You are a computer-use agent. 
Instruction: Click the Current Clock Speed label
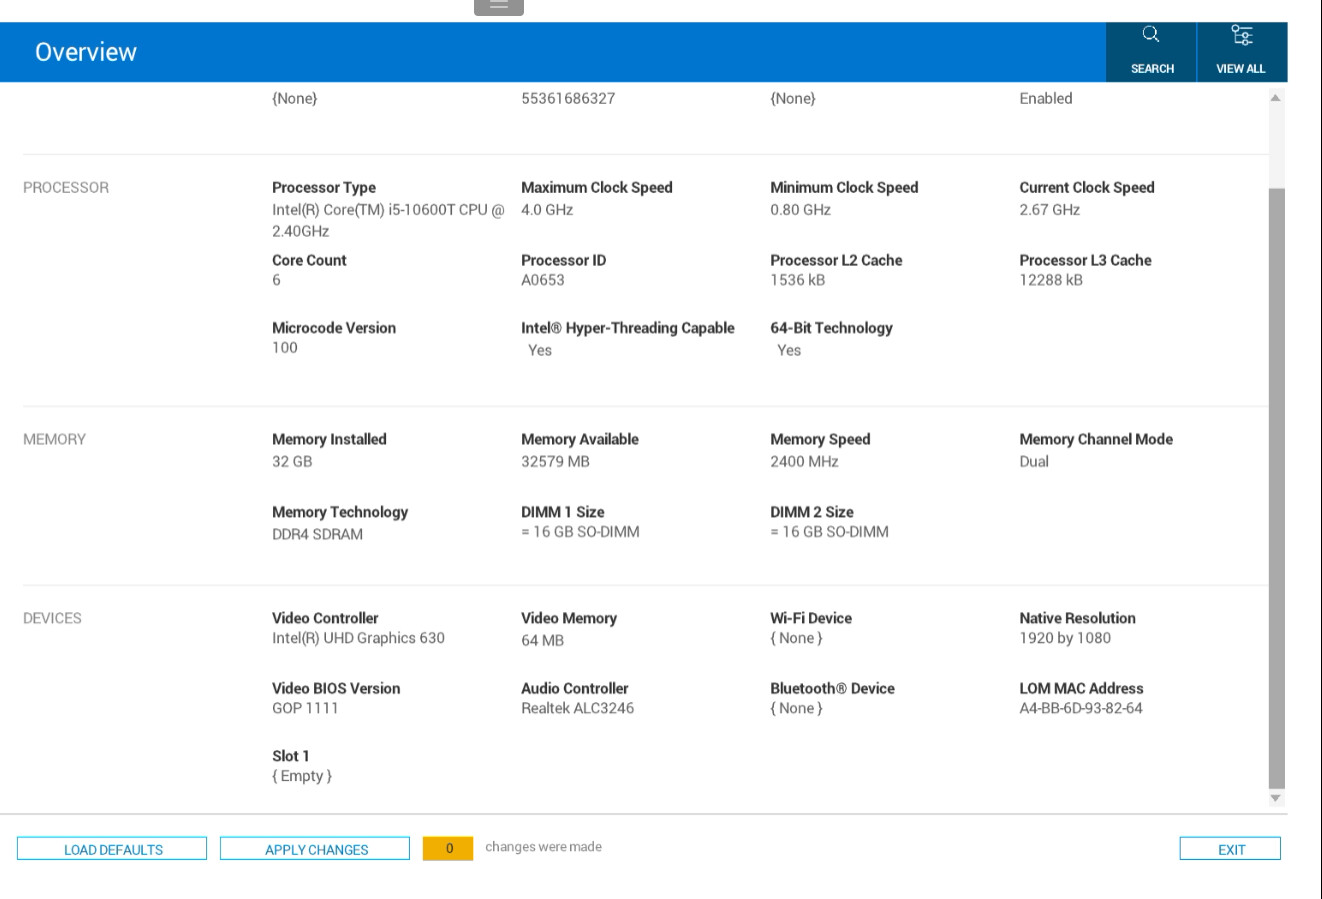(x=1087, y=187)
